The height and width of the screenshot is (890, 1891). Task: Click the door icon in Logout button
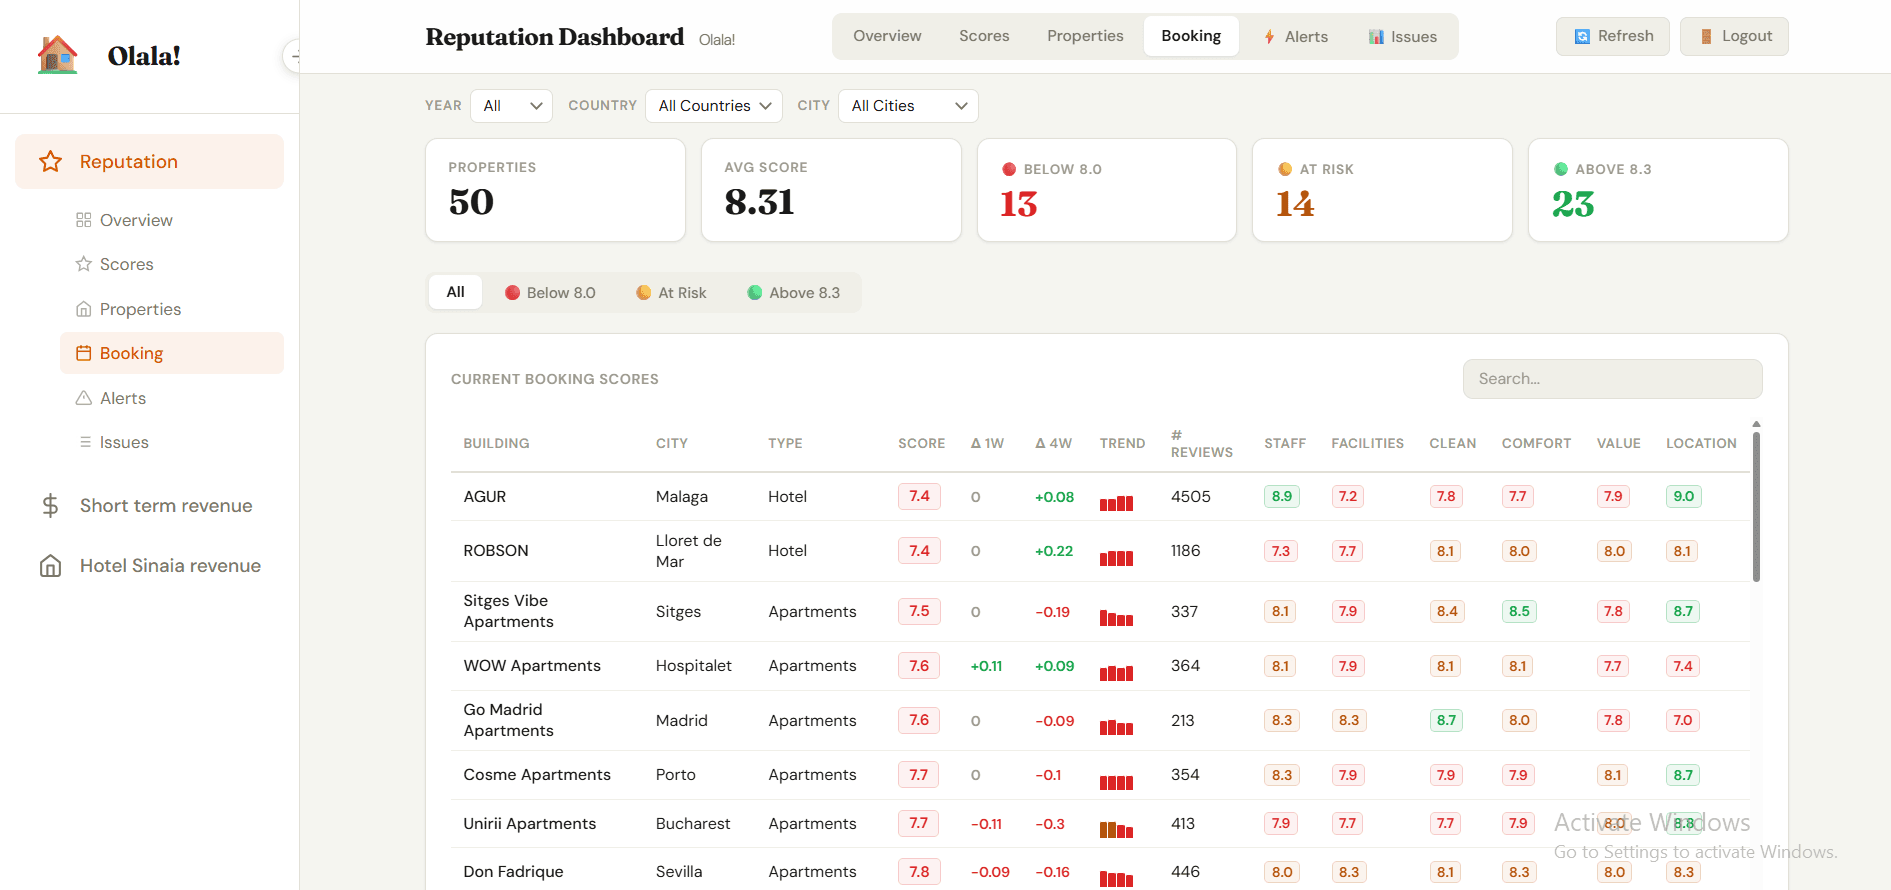pyautogui.click(x=1707, y=37)
